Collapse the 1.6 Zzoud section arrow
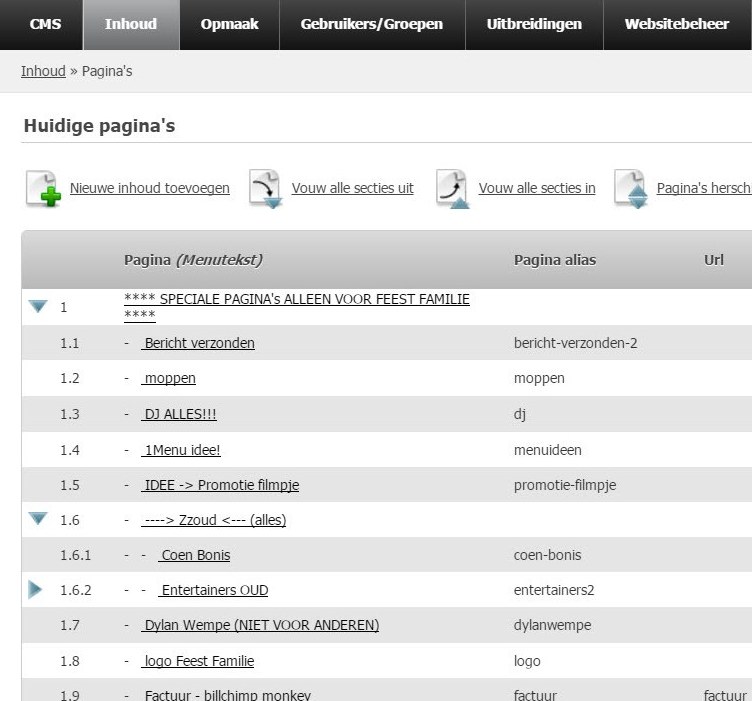Viewport: 752px width, 701px height. pyautogui.click(x=38, y=519)
